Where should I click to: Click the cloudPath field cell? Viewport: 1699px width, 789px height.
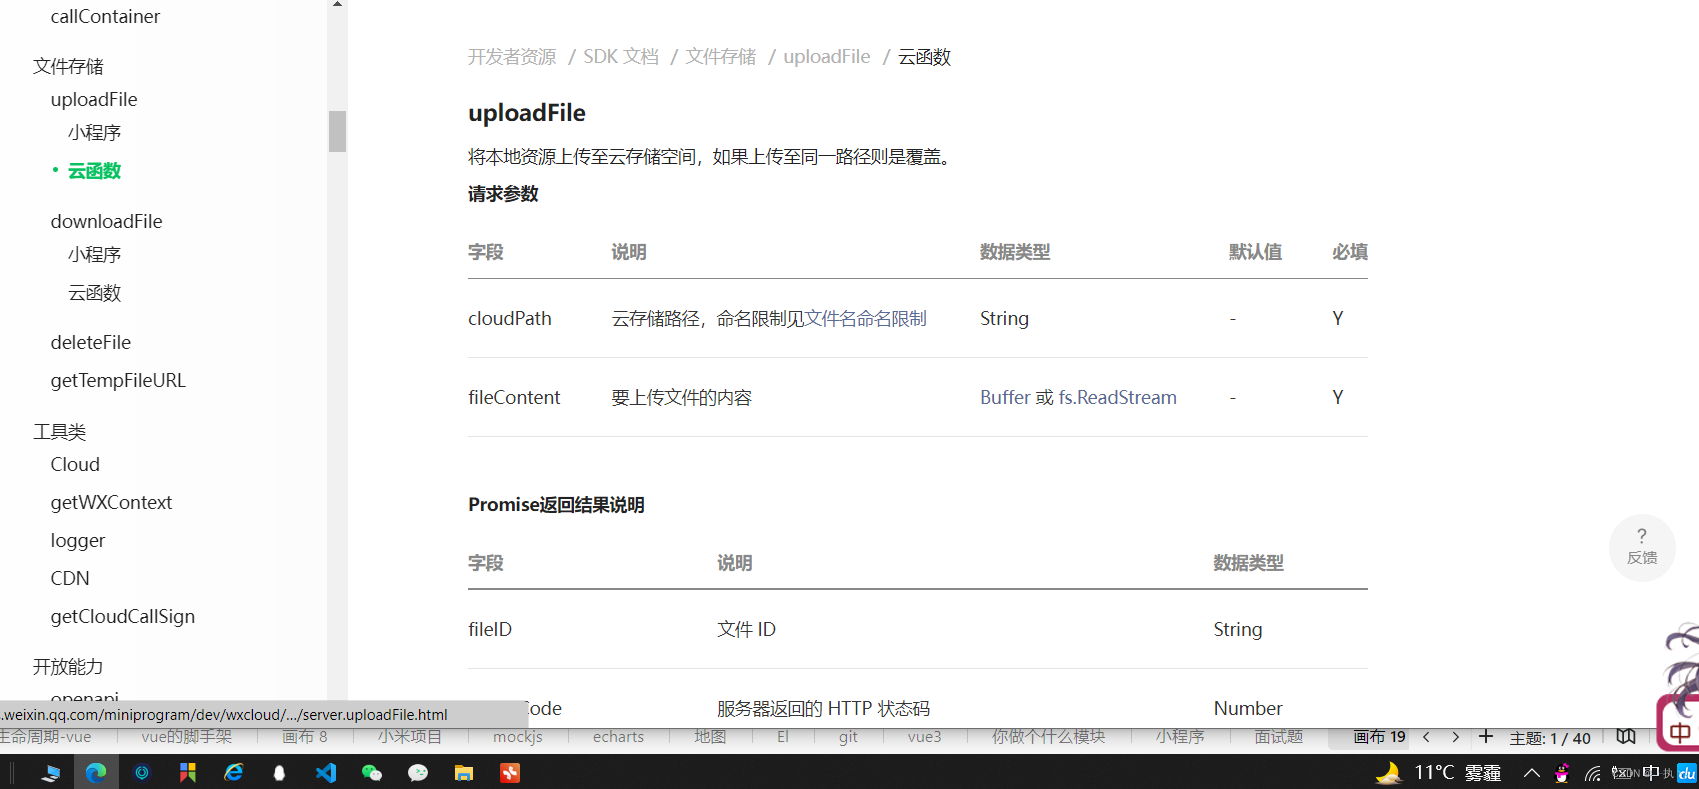pyautogui.click(x=510, y=318)
